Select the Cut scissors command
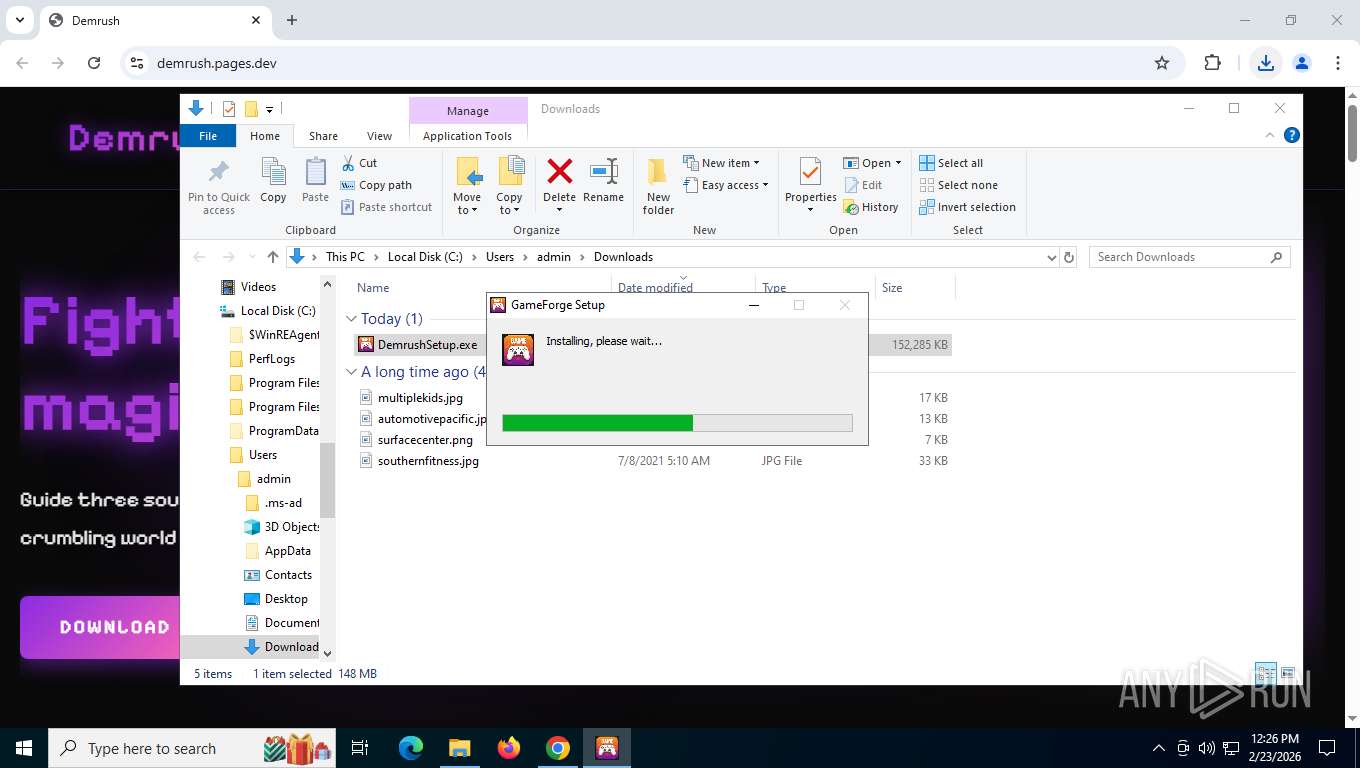The image size is (1360, 768). coord(359,163)
